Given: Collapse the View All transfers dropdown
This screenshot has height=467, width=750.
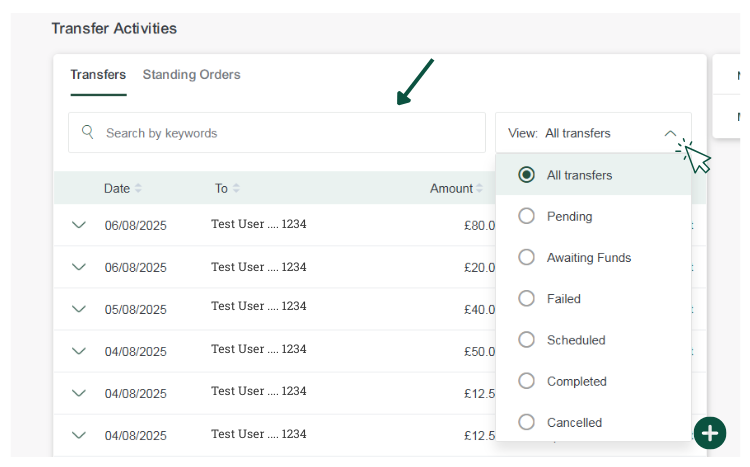Looking at the screenshot, I should (x=670, y=133).
